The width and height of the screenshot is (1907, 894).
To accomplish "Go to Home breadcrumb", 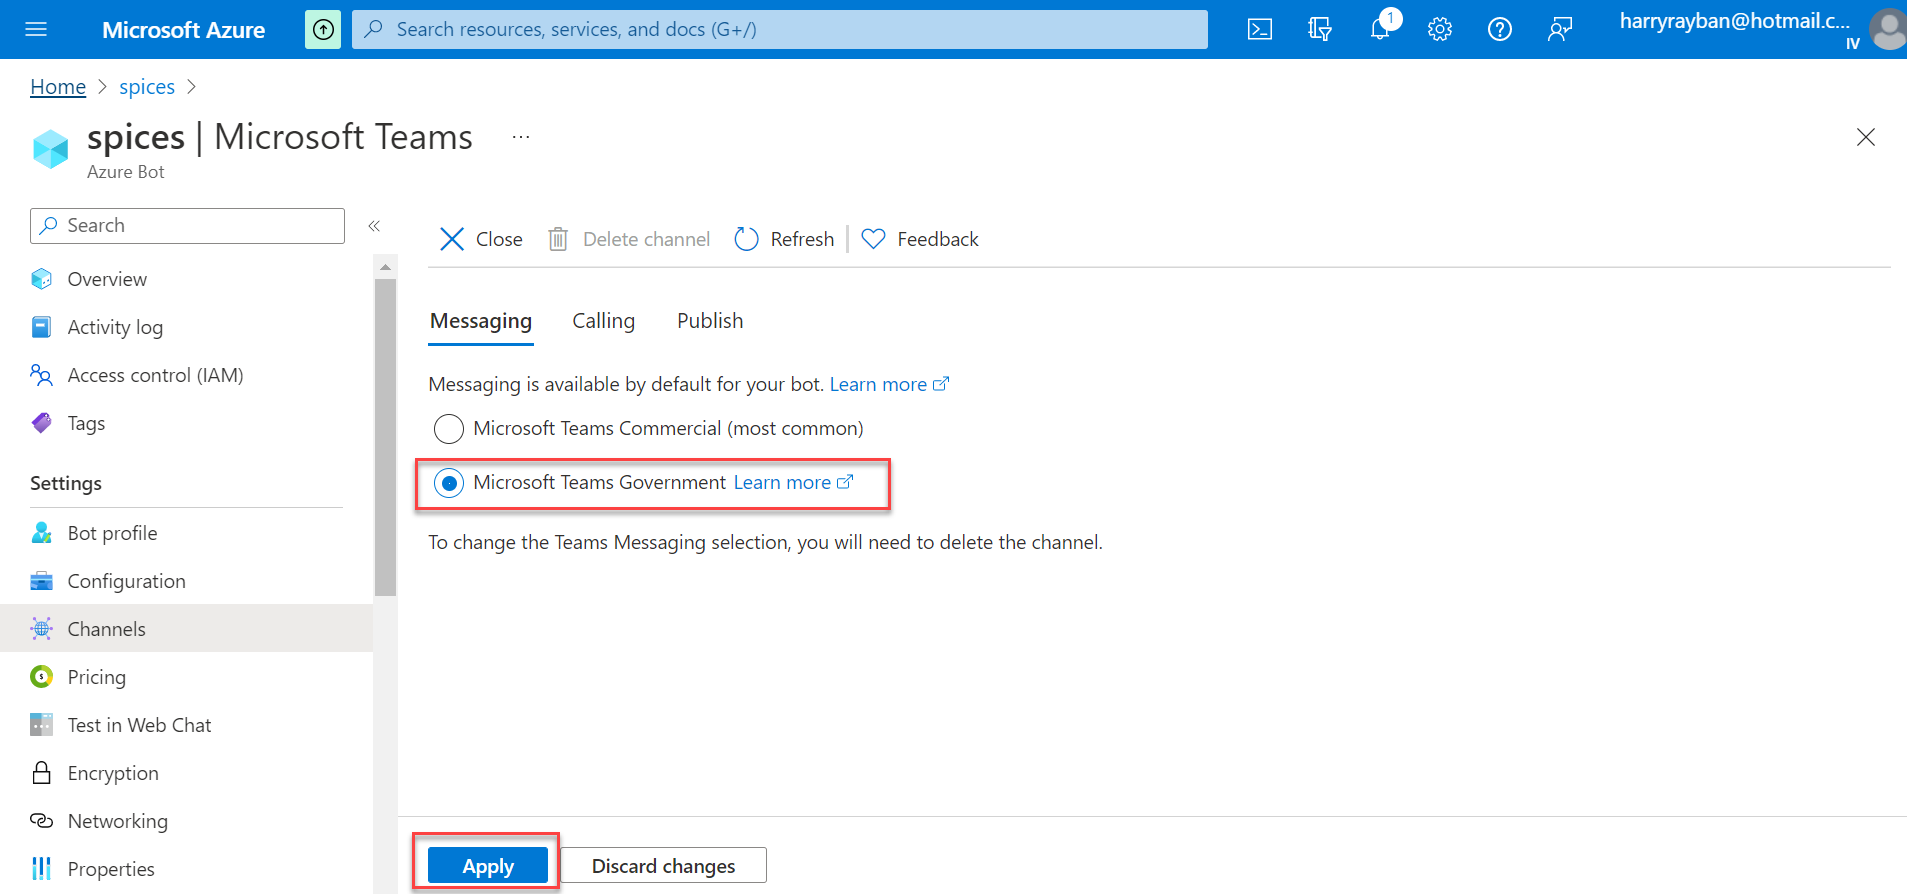I will click(58, 87).
